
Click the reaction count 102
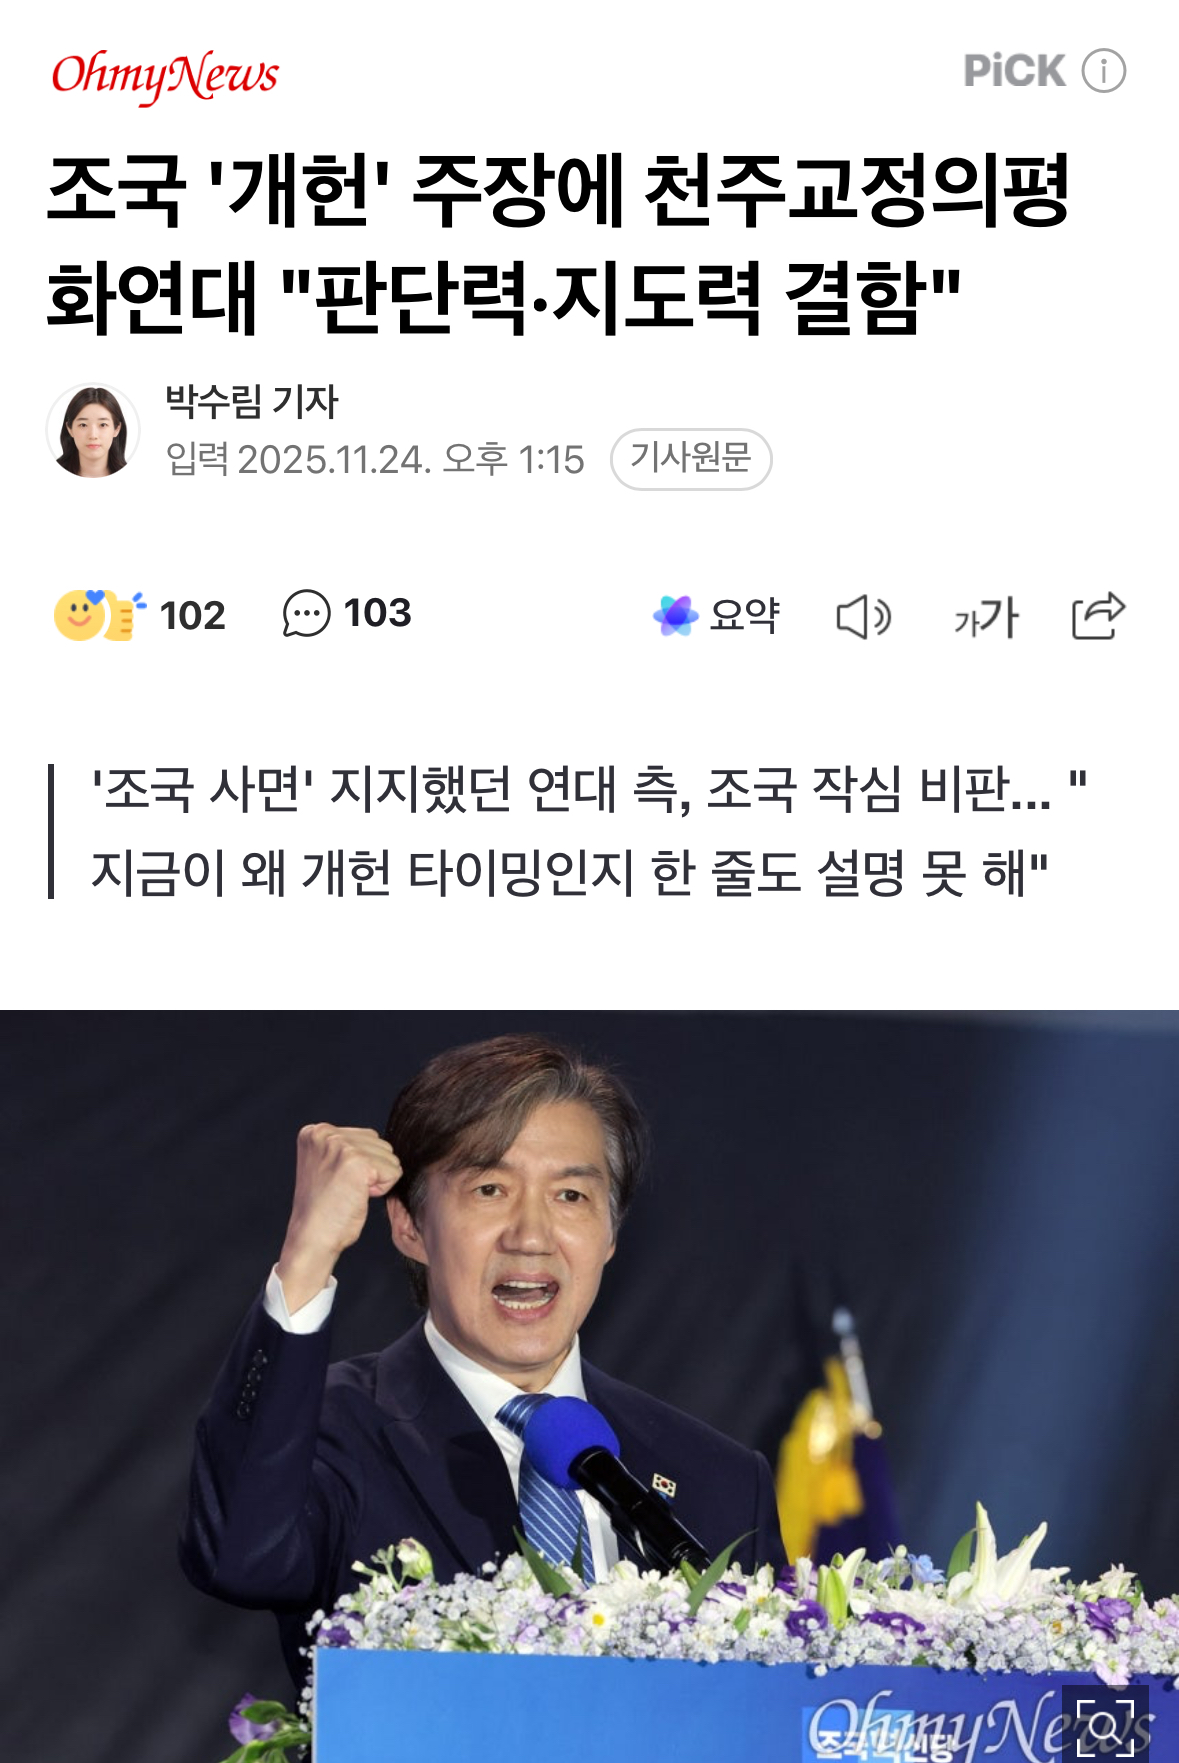(x=192, y=615)
